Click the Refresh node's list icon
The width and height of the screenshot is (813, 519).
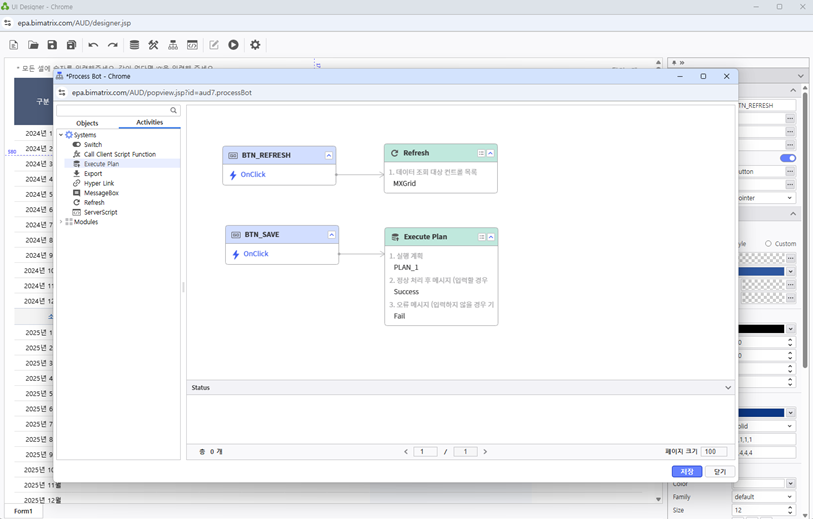click(481, 154)
